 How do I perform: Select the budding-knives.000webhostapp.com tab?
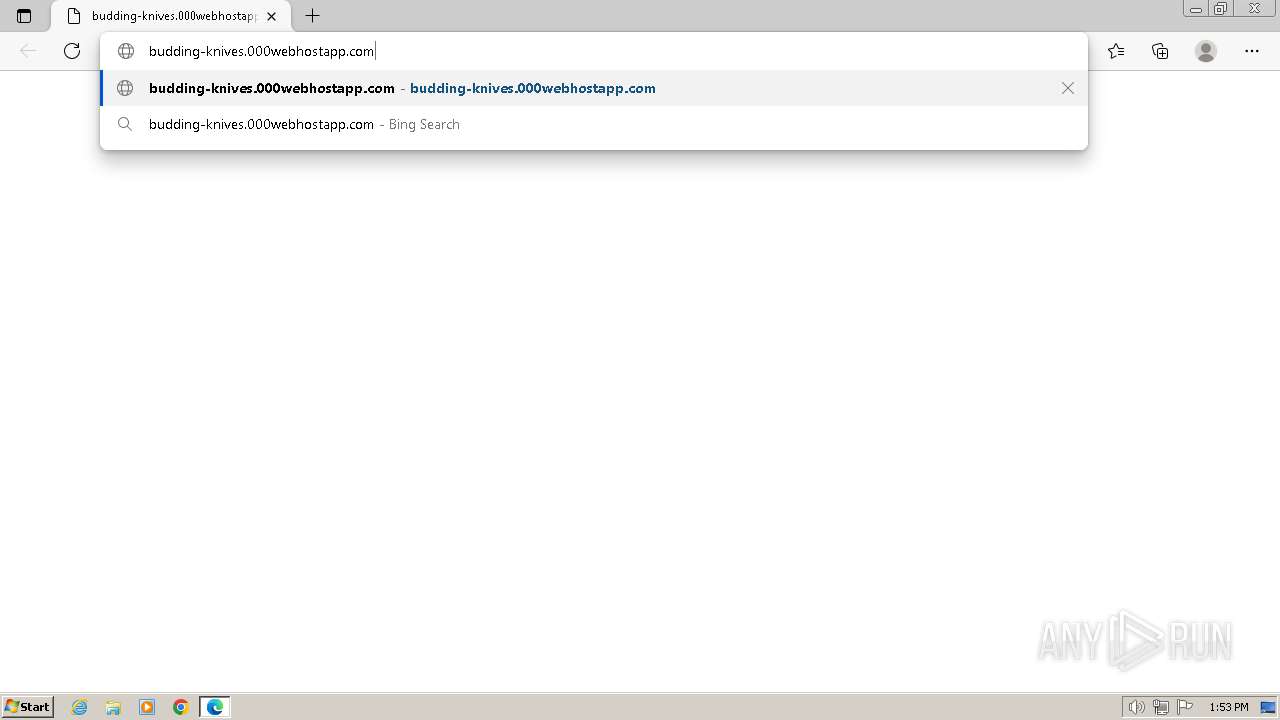(170, 16)
